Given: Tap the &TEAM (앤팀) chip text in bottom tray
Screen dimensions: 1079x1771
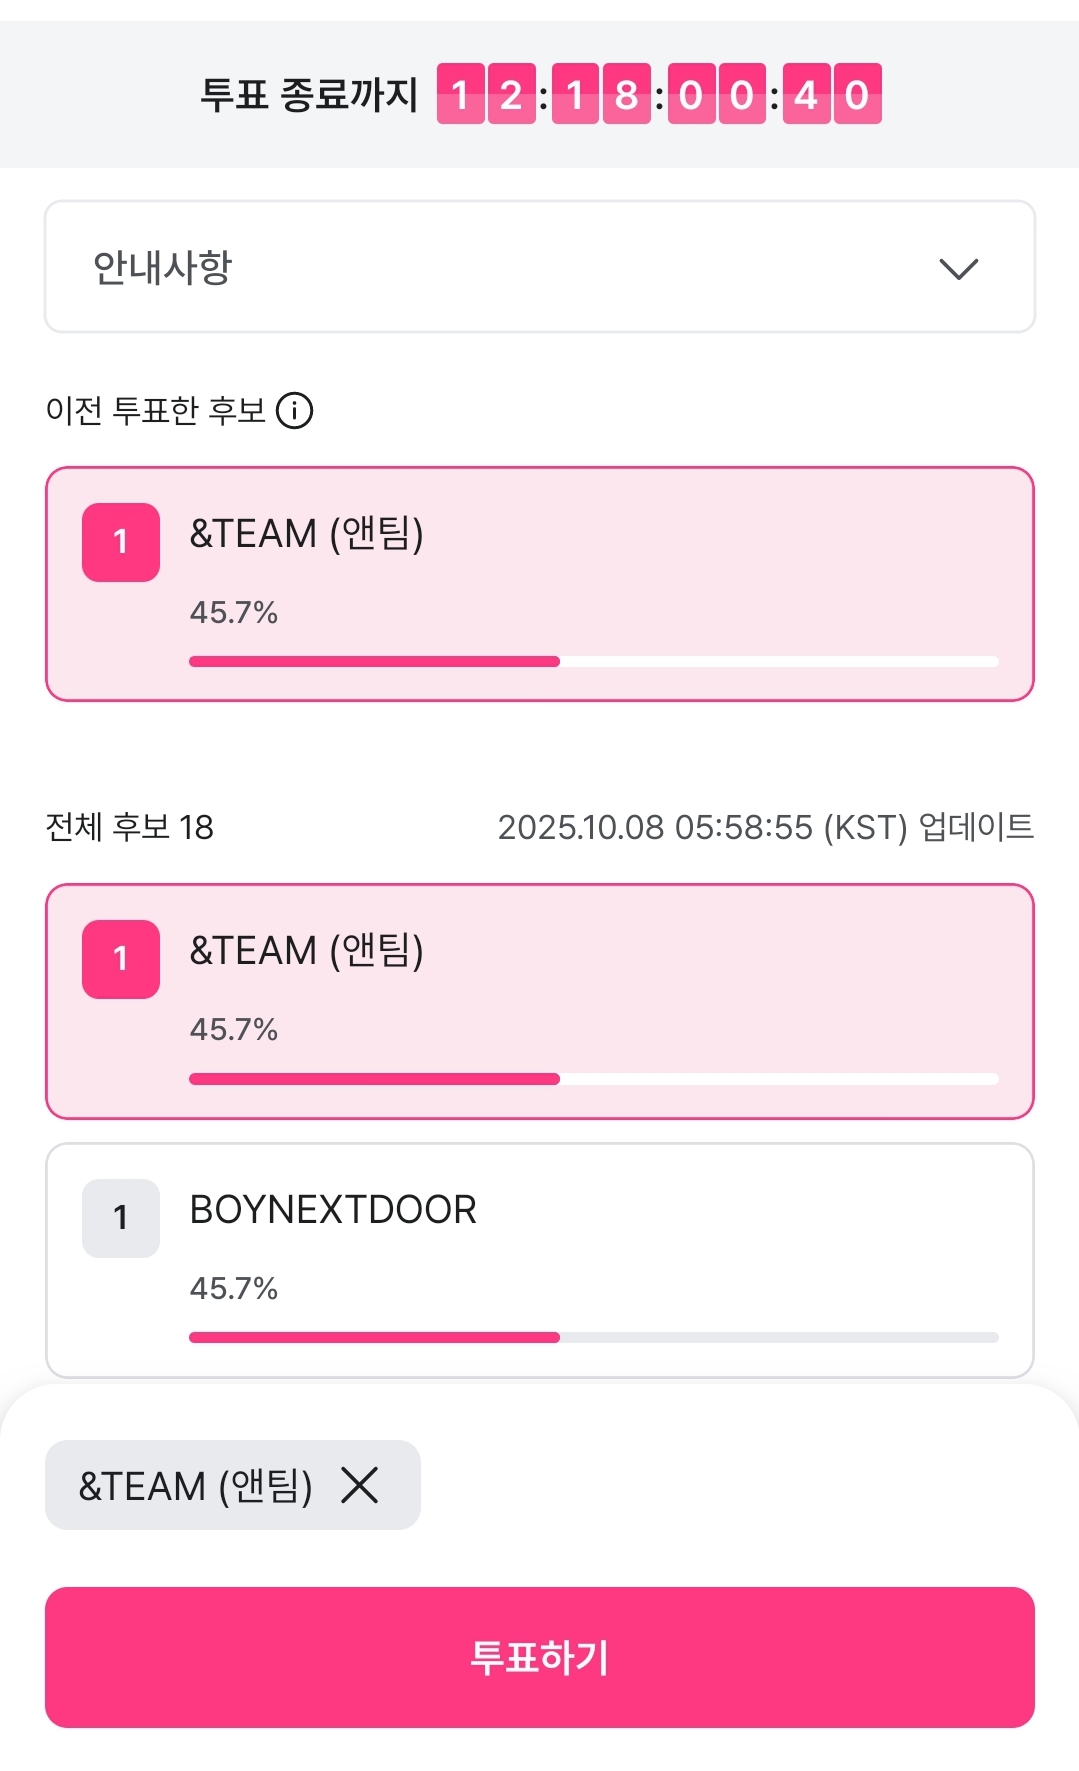Looking at the screenshot, I should (196, 1486).
